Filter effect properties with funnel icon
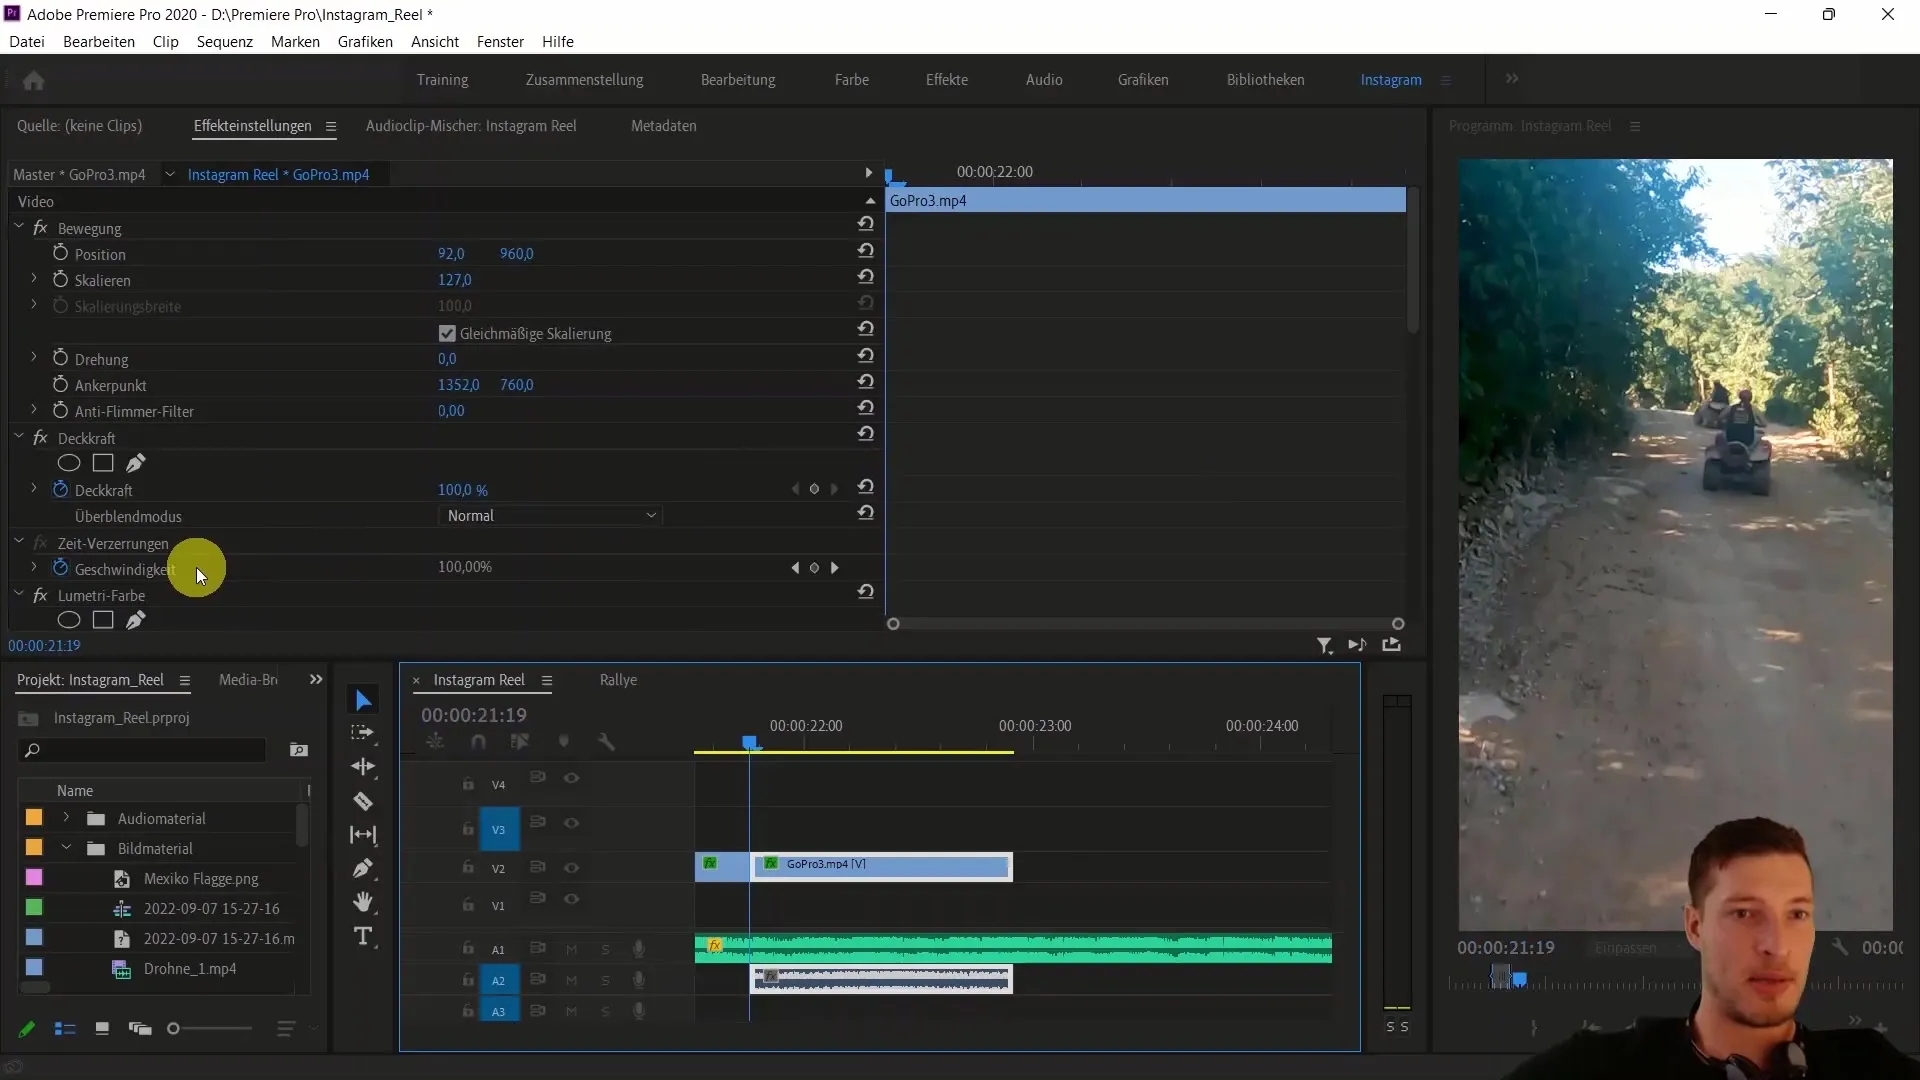The height and width of the screenshot is (1080, 1920). [1324, 646]
